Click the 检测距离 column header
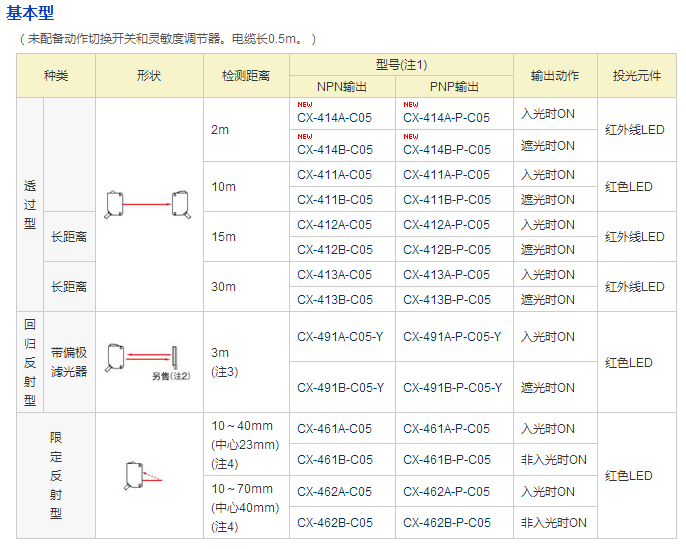 click(x=245, y=76)
